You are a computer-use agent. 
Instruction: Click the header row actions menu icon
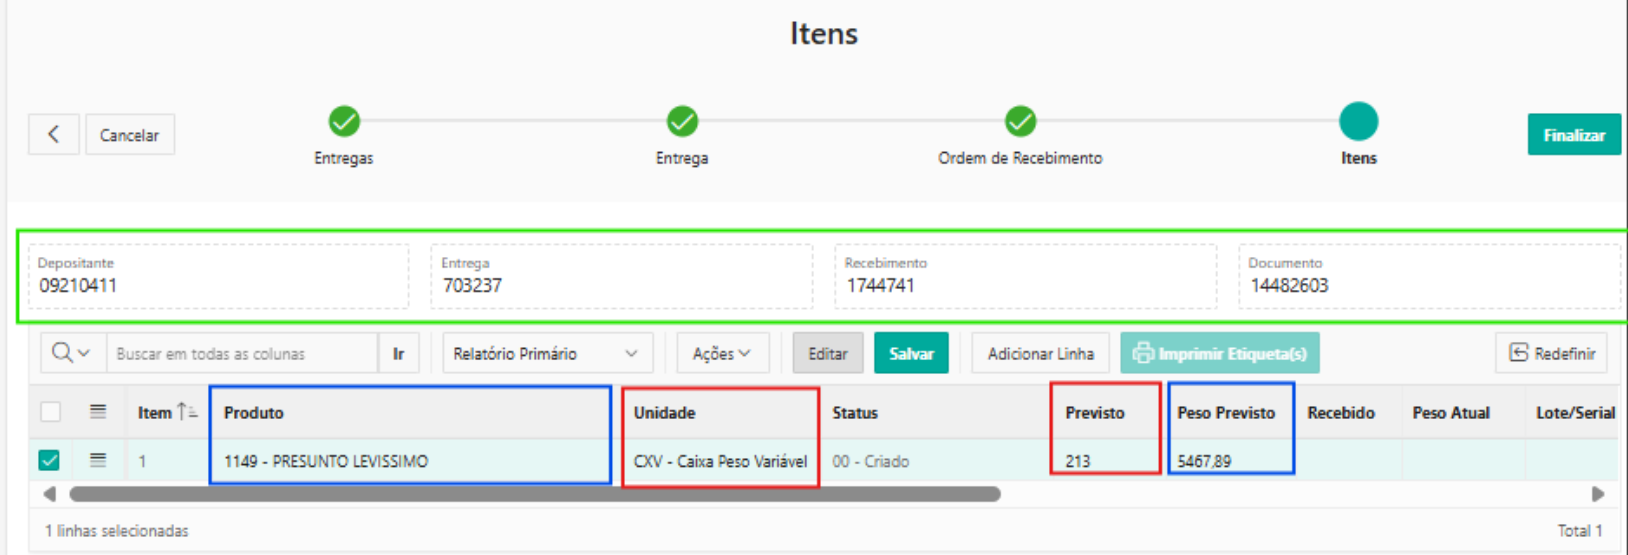pyautogui.click(x=98, y=411)
